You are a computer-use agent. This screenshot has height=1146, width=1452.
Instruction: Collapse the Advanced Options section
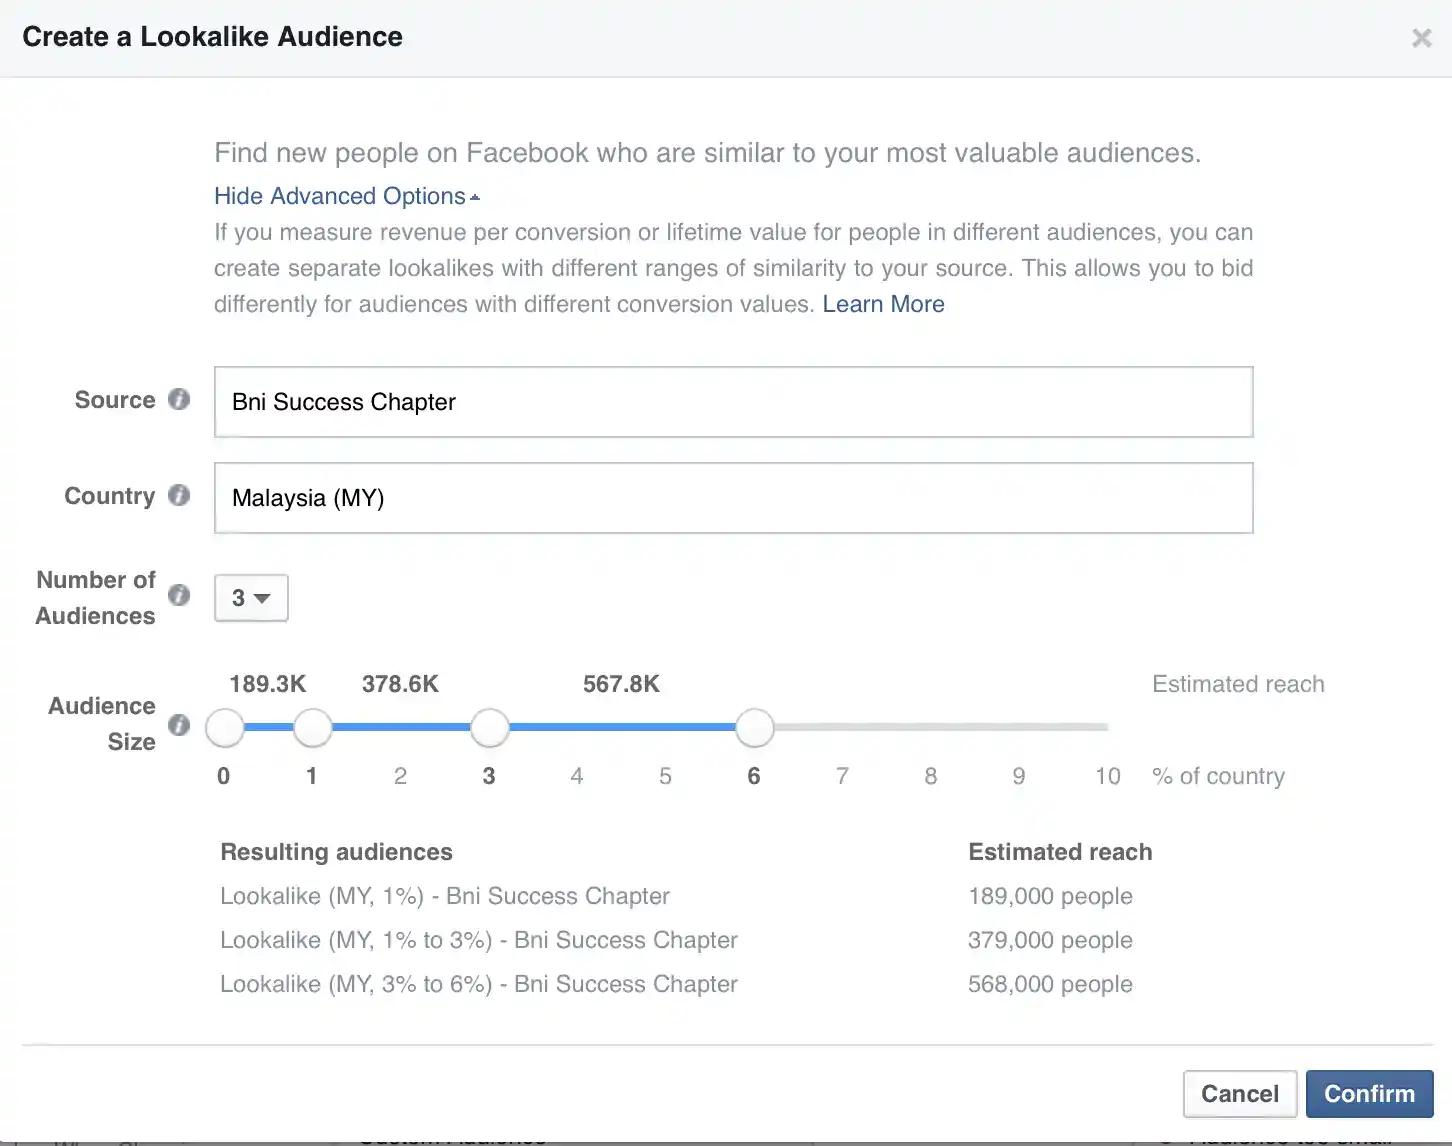340,195
